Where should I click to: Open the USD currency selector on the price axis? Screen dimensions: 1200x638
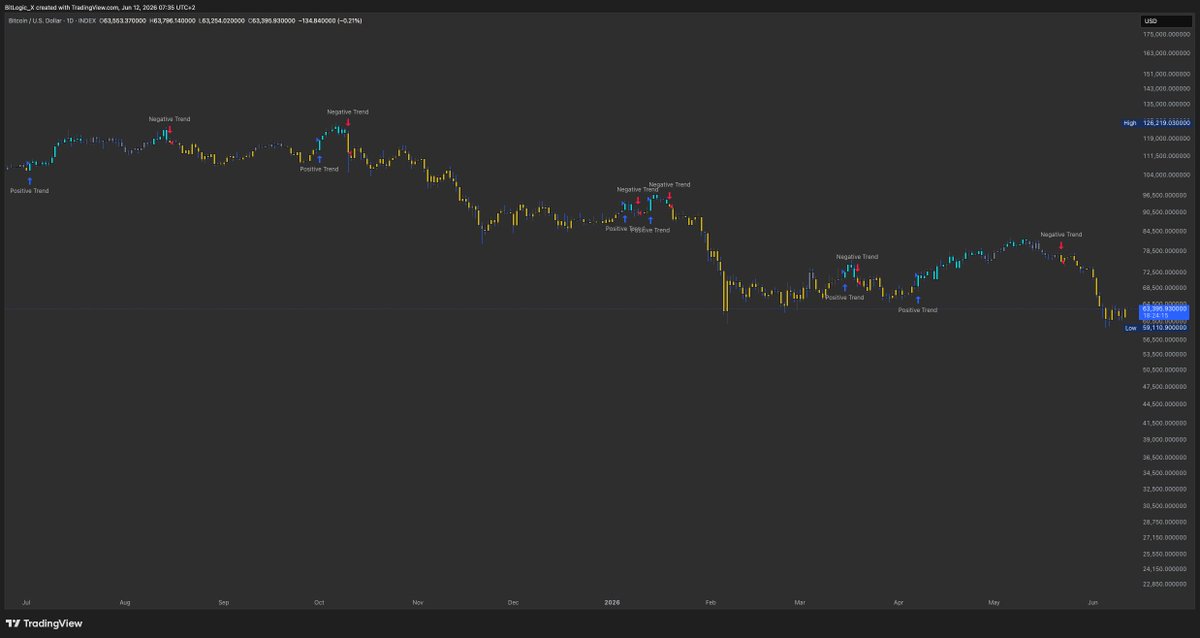coord(1164,20)
